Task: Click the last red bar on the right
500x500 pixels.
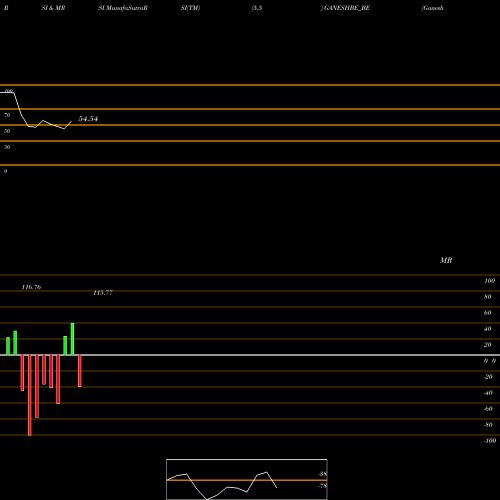Action: pyautogui.click(x=80, y=371)
